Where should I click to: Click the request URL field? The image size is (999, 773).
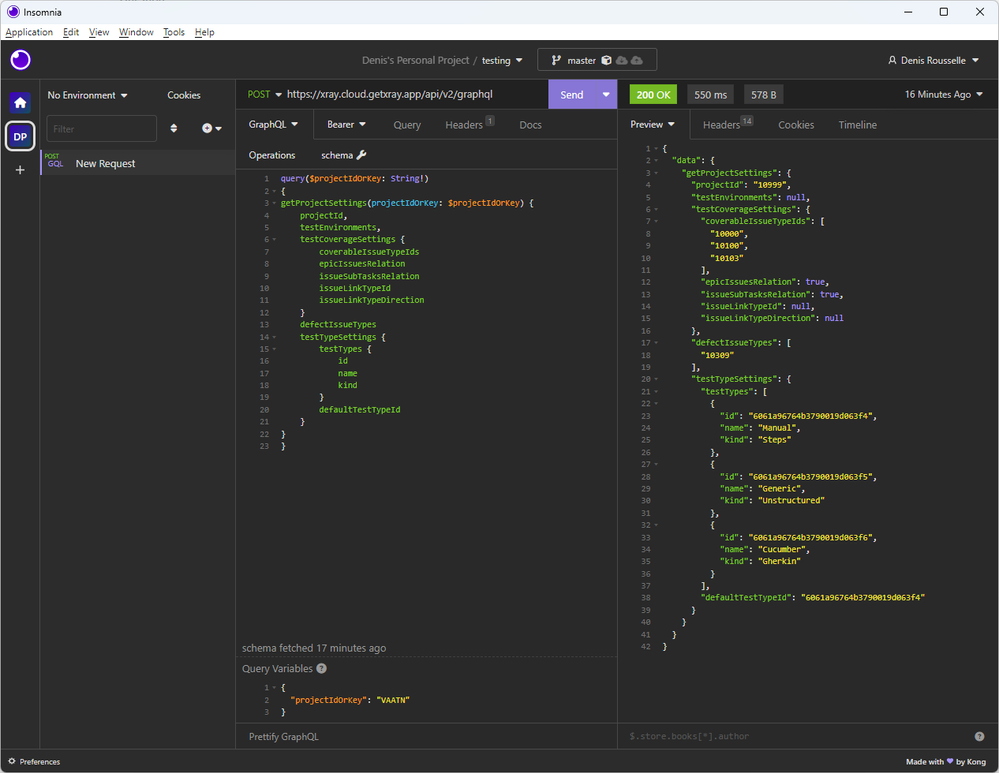pyautogui.click(x=414, y=94)
